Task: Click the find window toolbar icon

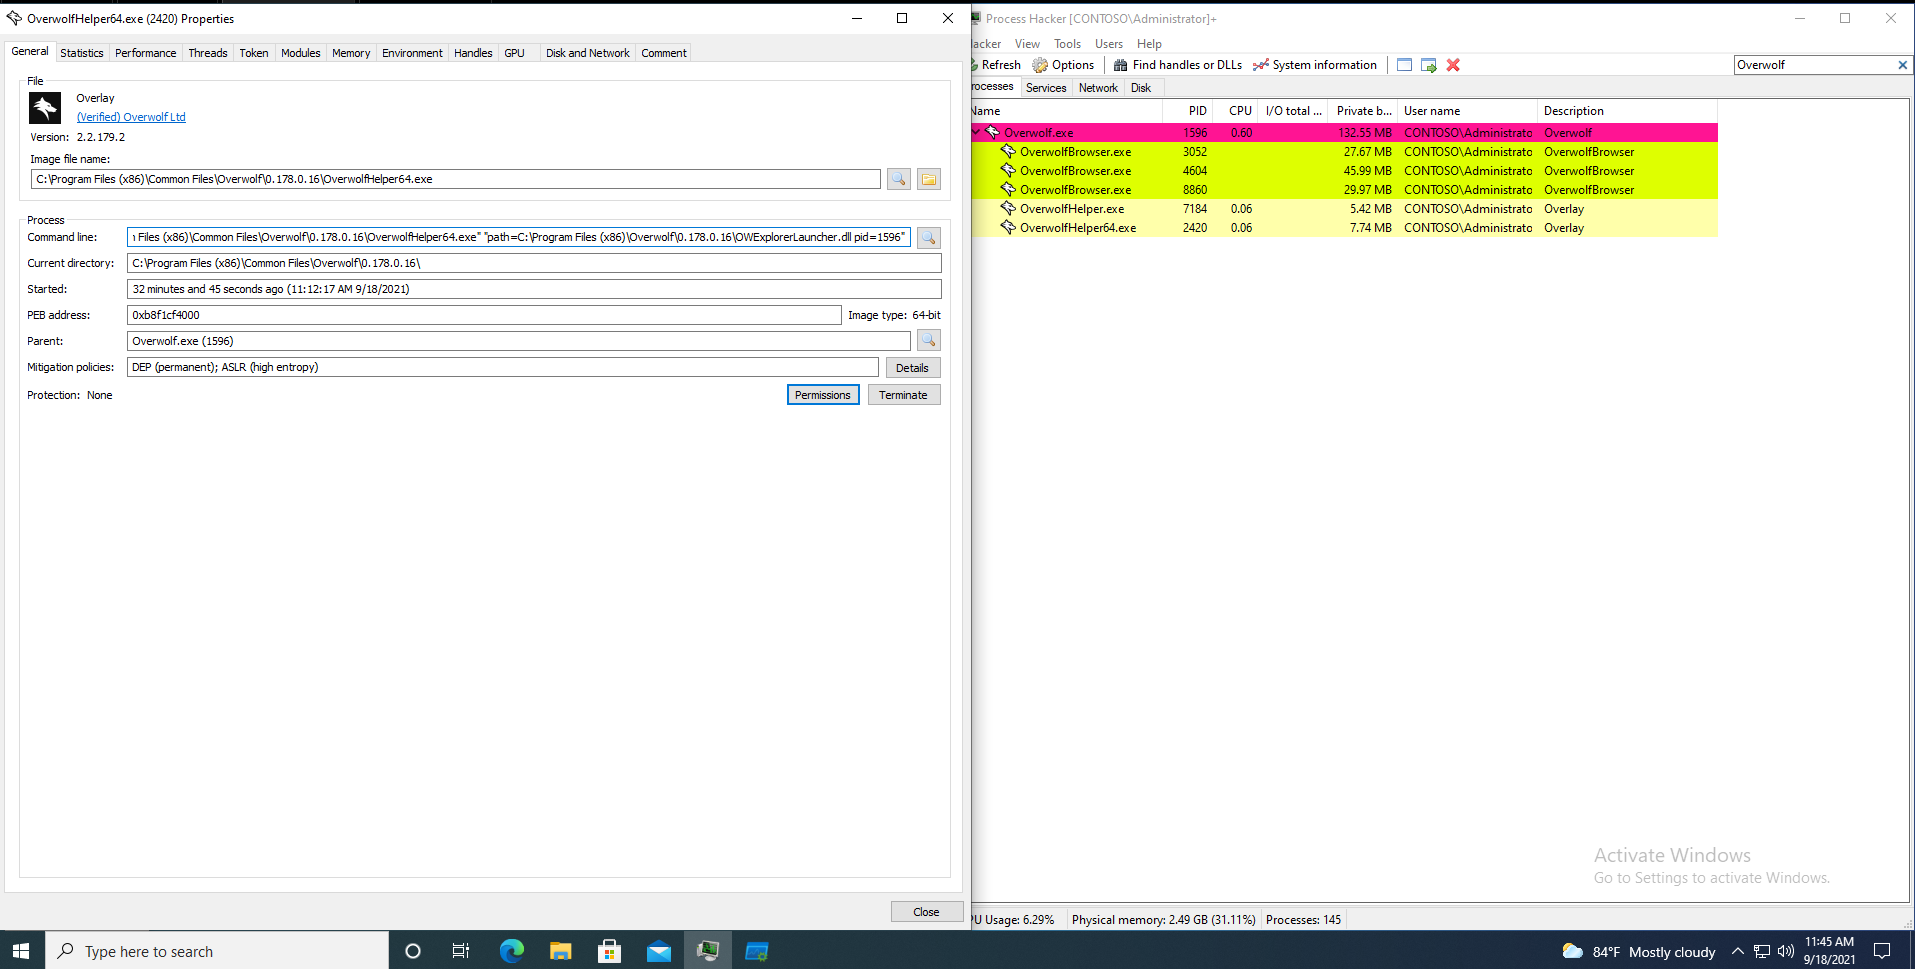Action: [1404, 65]
